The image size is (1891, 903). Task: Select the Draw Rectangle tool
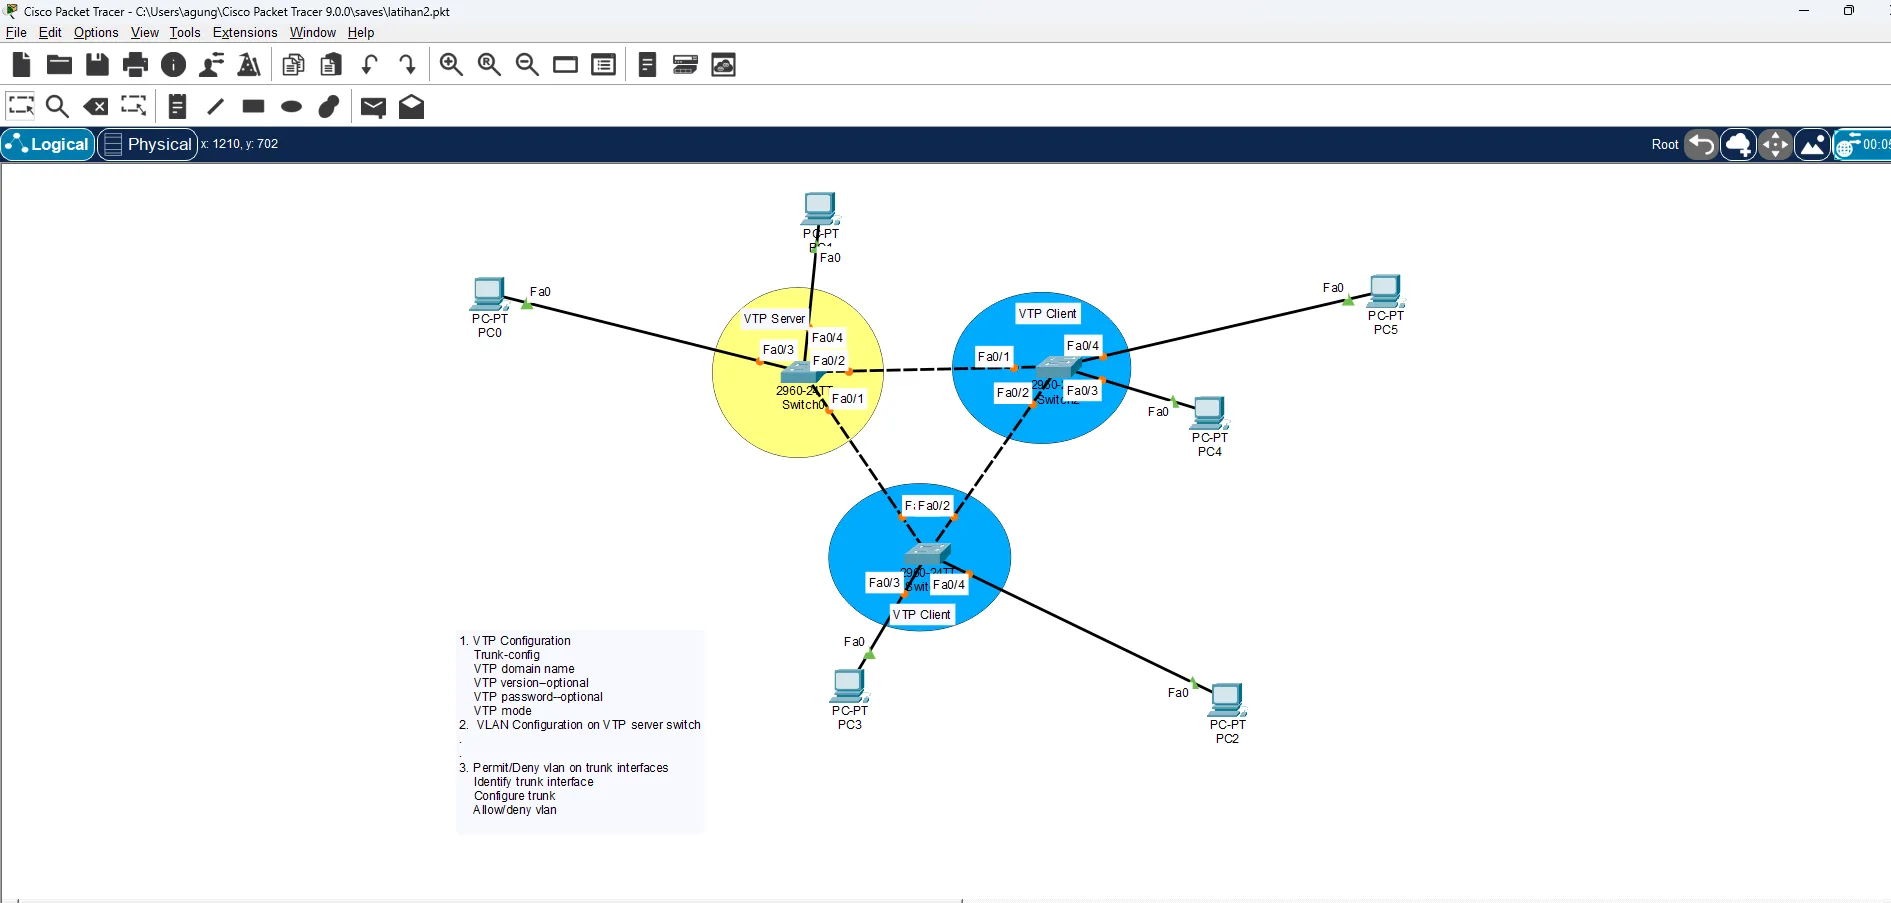click(253, 106)
